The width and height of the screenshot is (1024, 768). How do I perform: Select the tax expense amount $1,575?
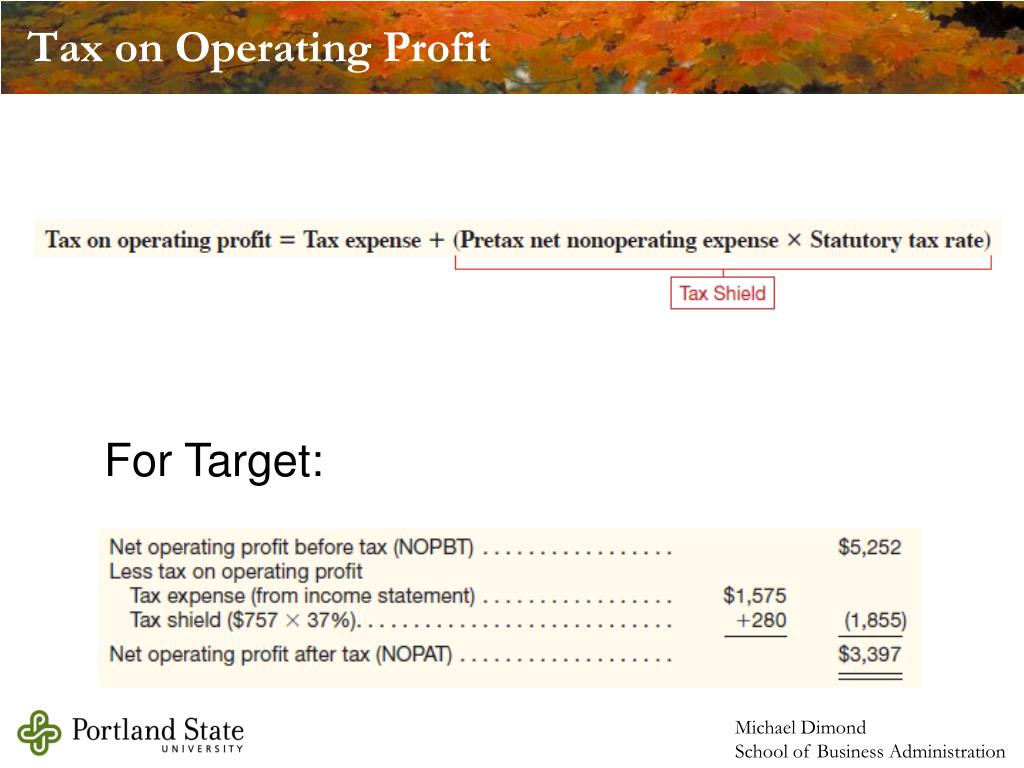(x=754, y=596)
